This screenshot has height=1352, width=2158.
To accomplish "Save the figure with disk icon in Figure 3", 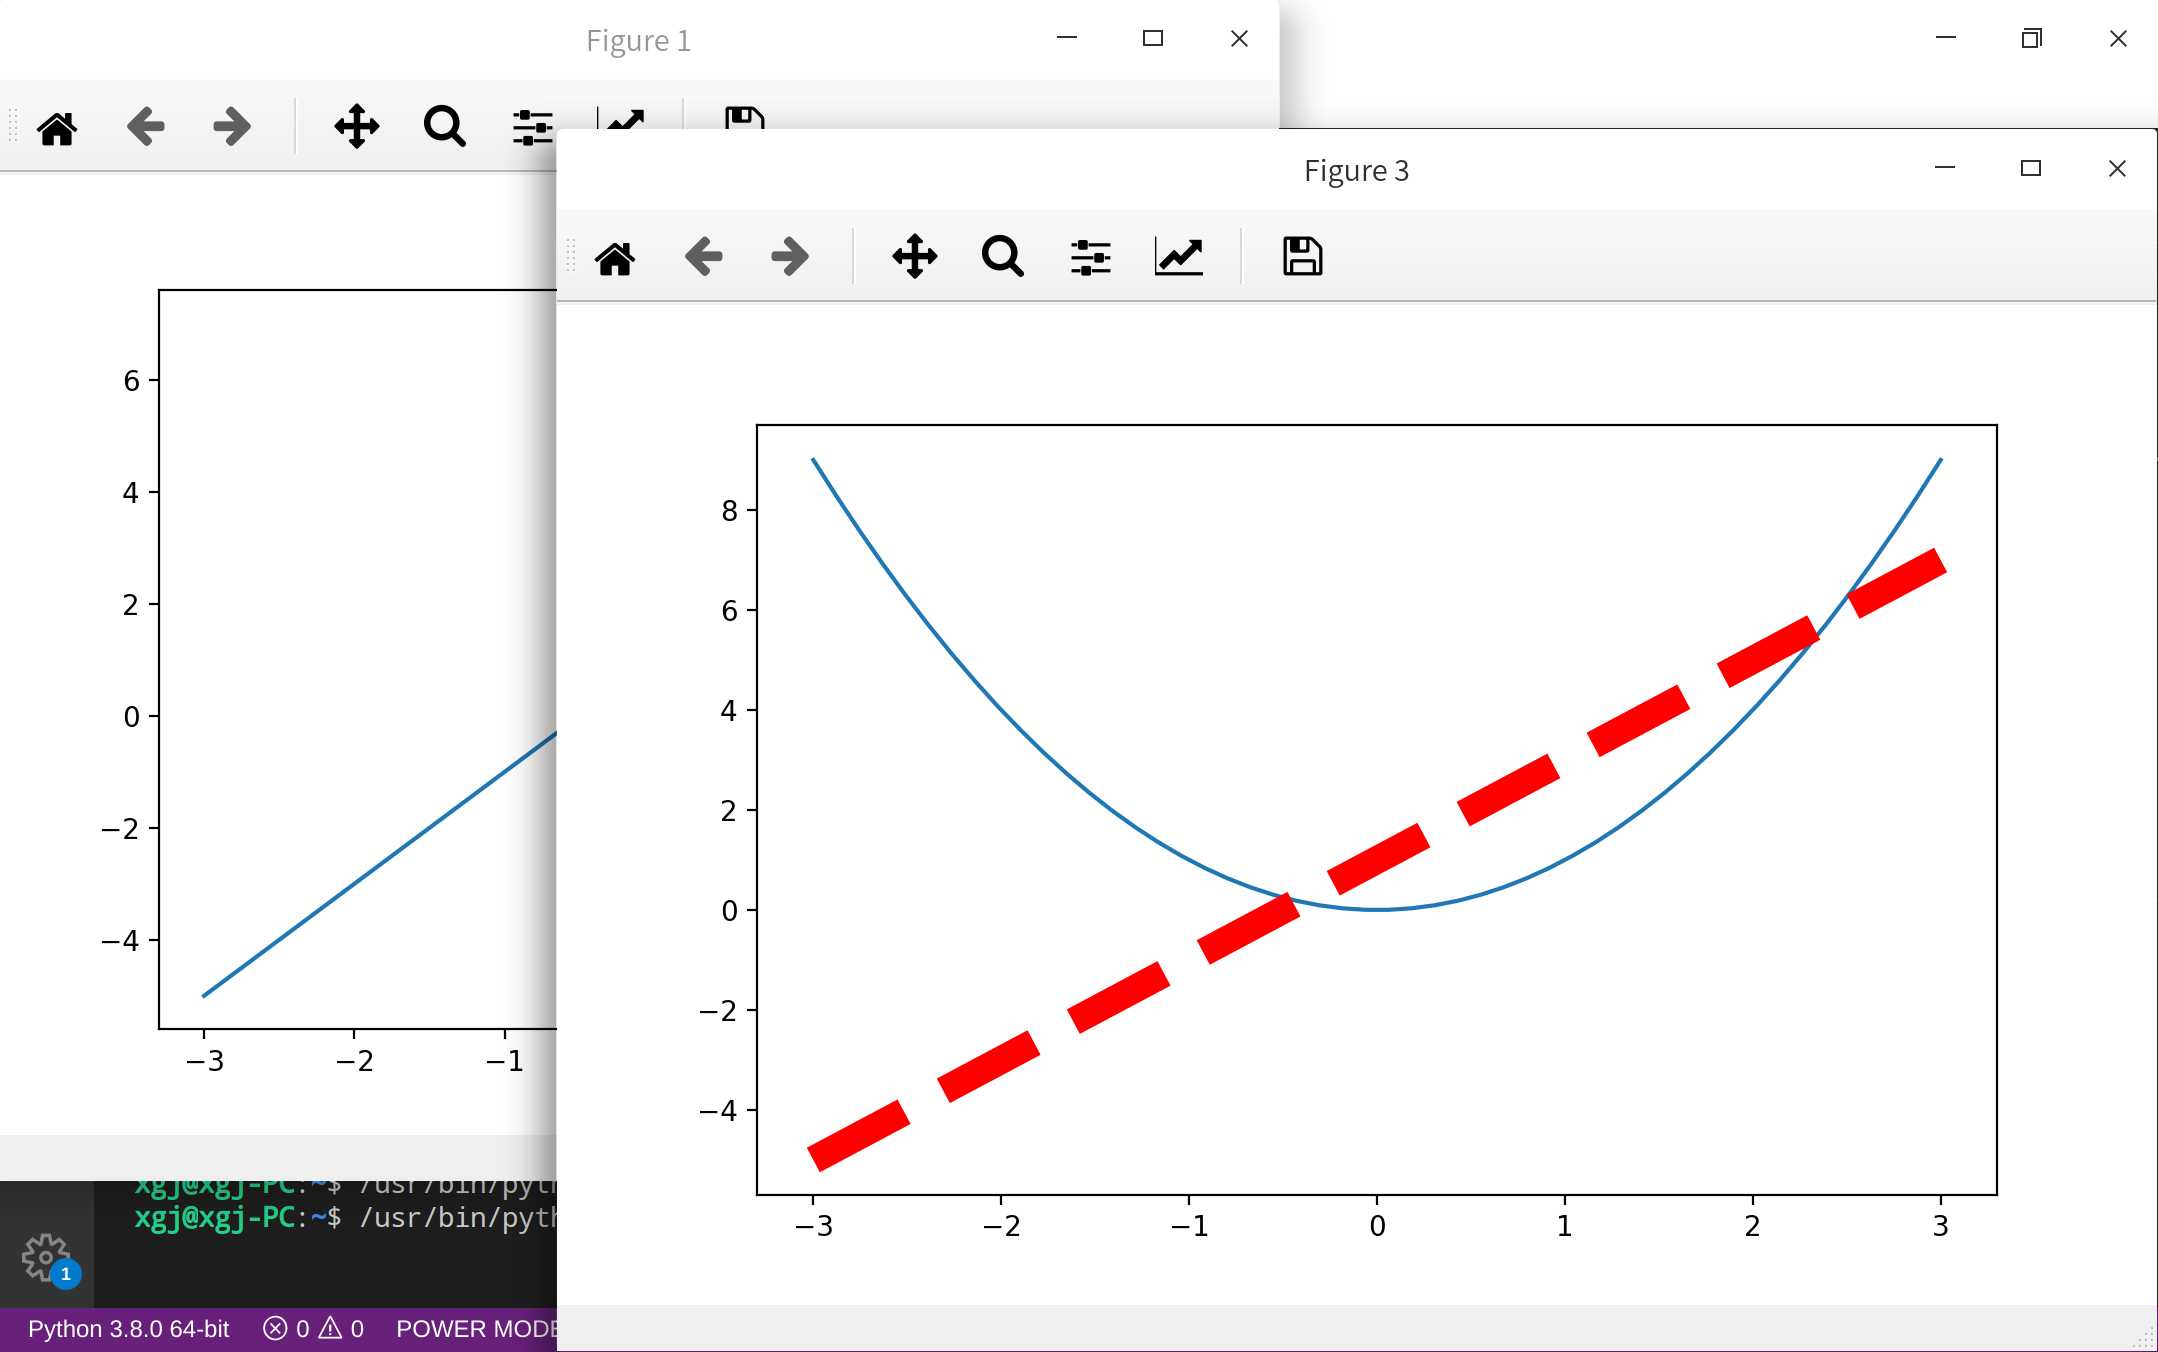I will click(x=1302, y=257).
